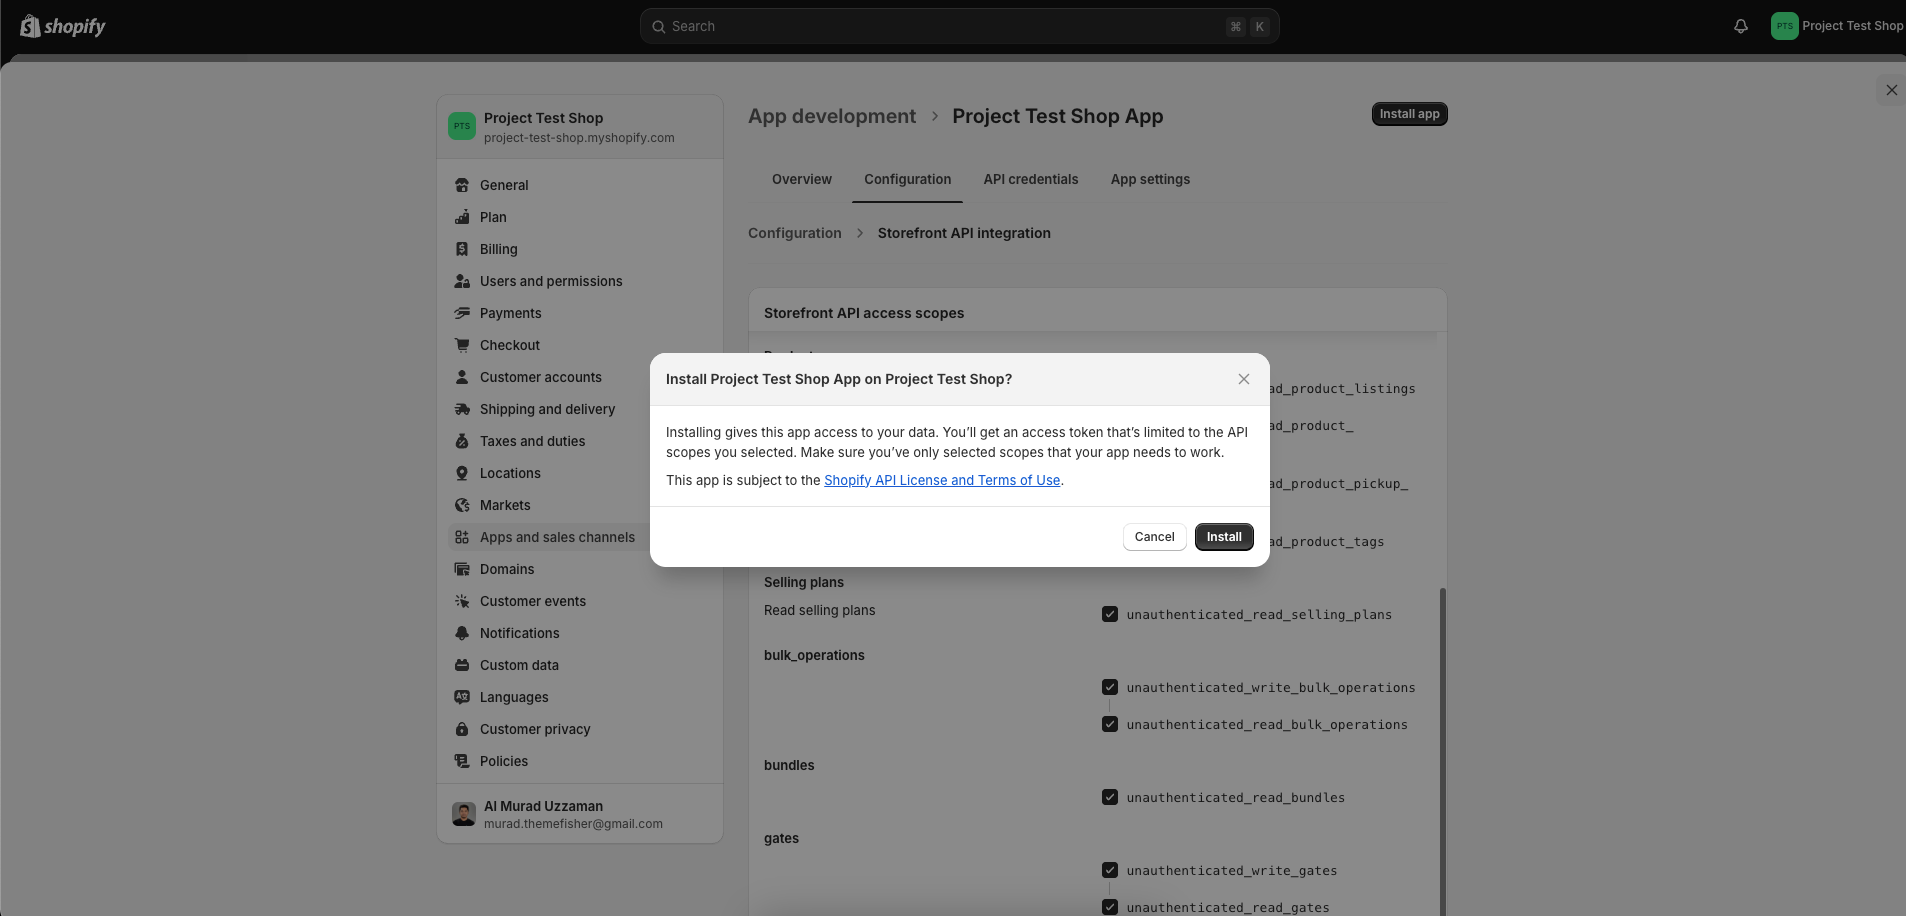The height and width of the screenshot is (916, 1906).
Task: Select the Shipping and delivery truck icon
Action: click(x=461, y=409)
